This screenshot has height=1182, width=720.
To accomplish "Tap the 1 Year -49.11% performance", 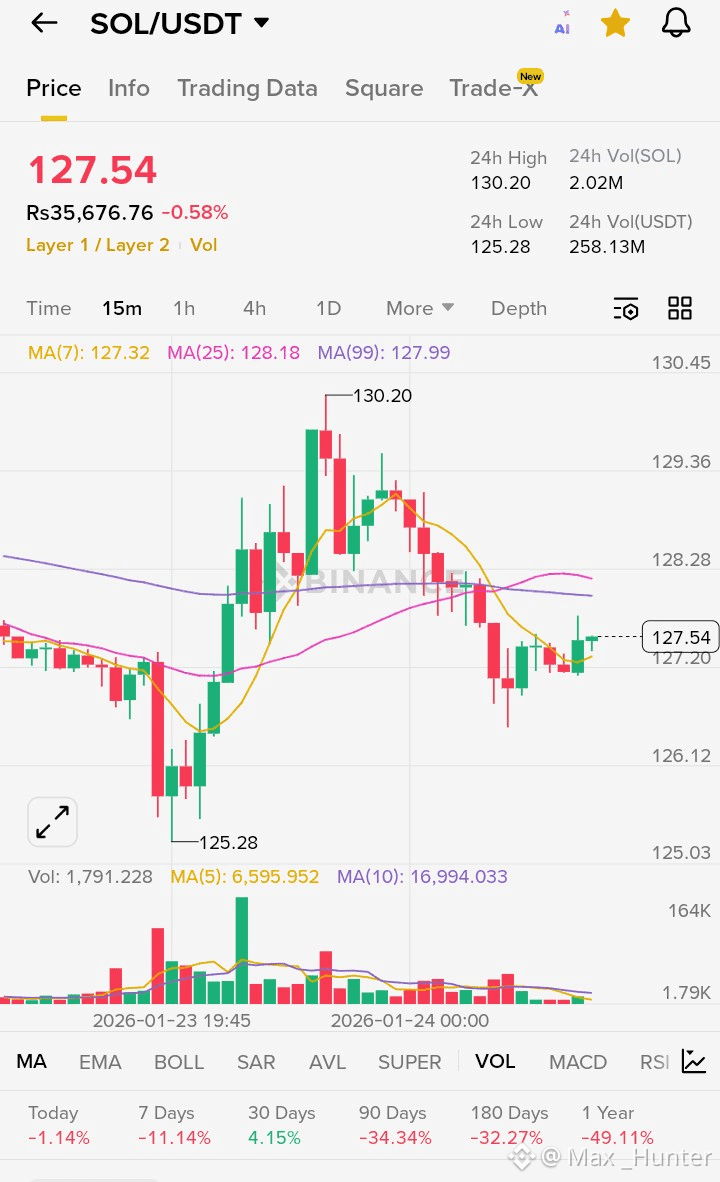I will tap(617, 1125).
